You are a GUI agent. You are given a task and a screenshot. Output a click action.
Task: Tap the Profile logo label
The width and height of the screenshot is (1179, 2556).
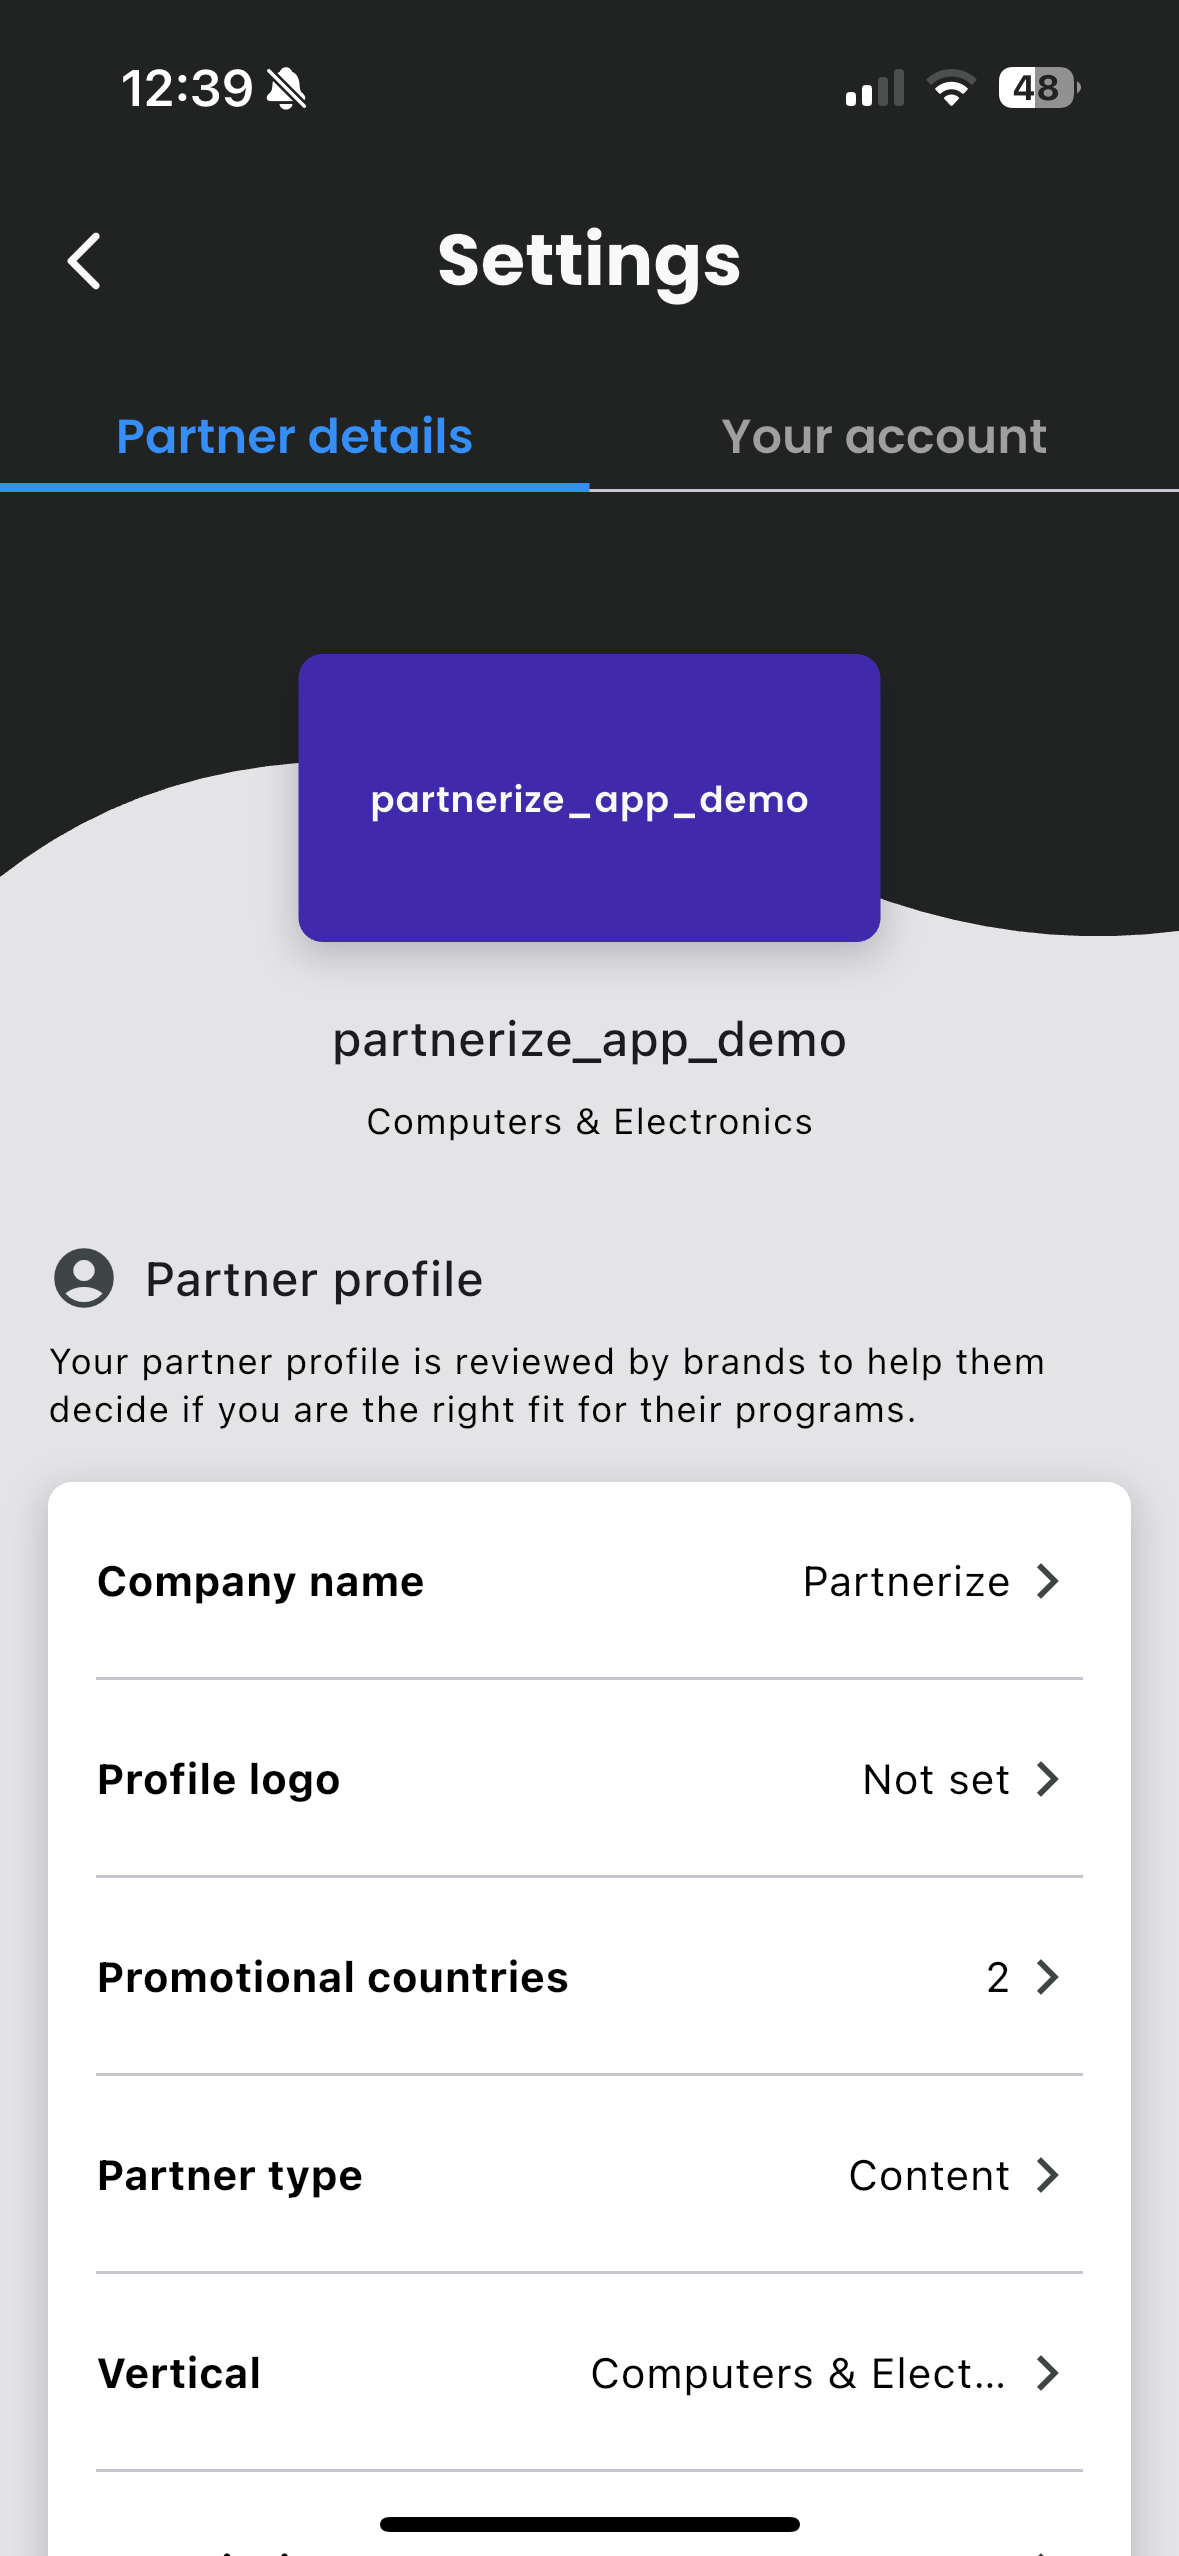pos(219,1779)
